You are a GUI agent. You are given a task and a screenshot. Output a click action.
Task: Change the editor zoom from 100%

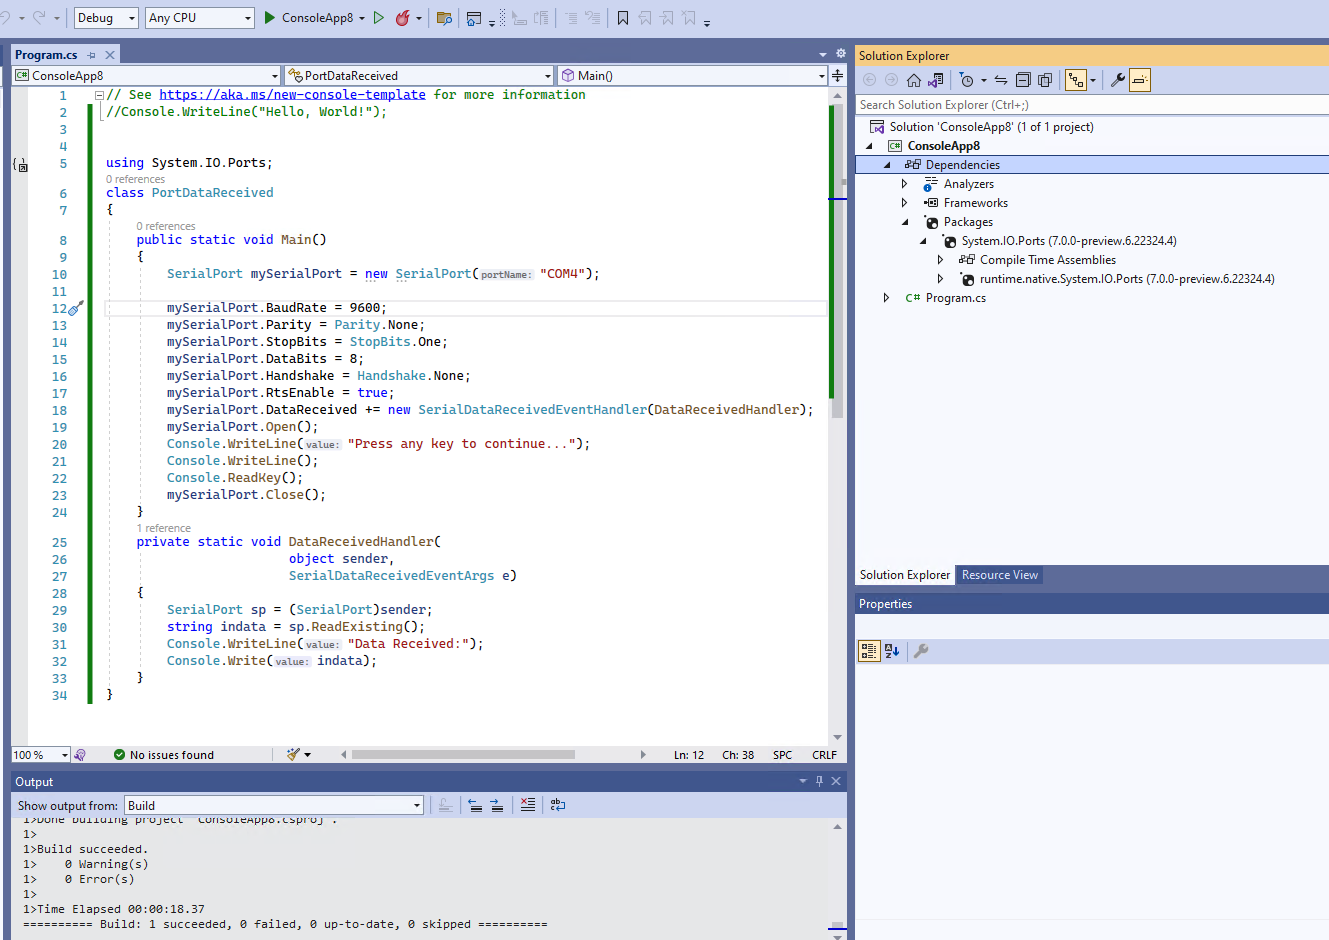pyautogui.click(x=40, y=754)
